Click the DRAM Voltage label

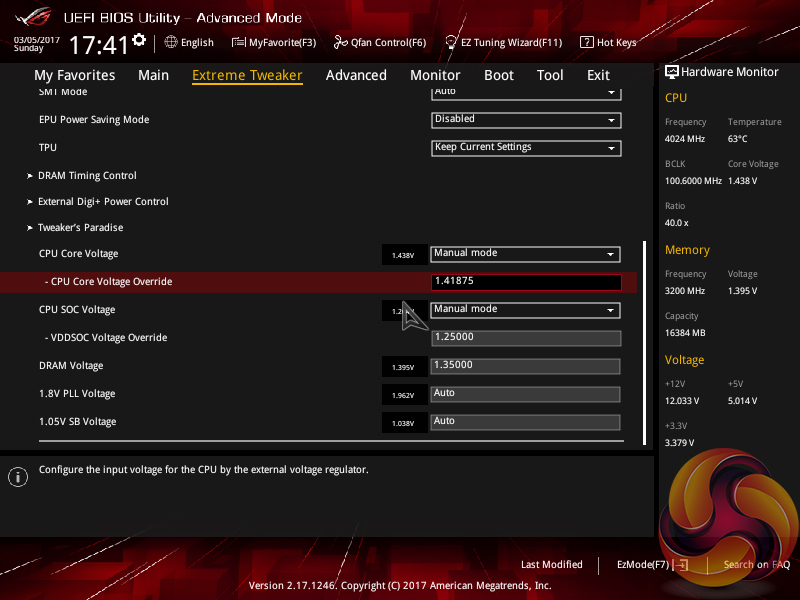(x=71, y=366)
